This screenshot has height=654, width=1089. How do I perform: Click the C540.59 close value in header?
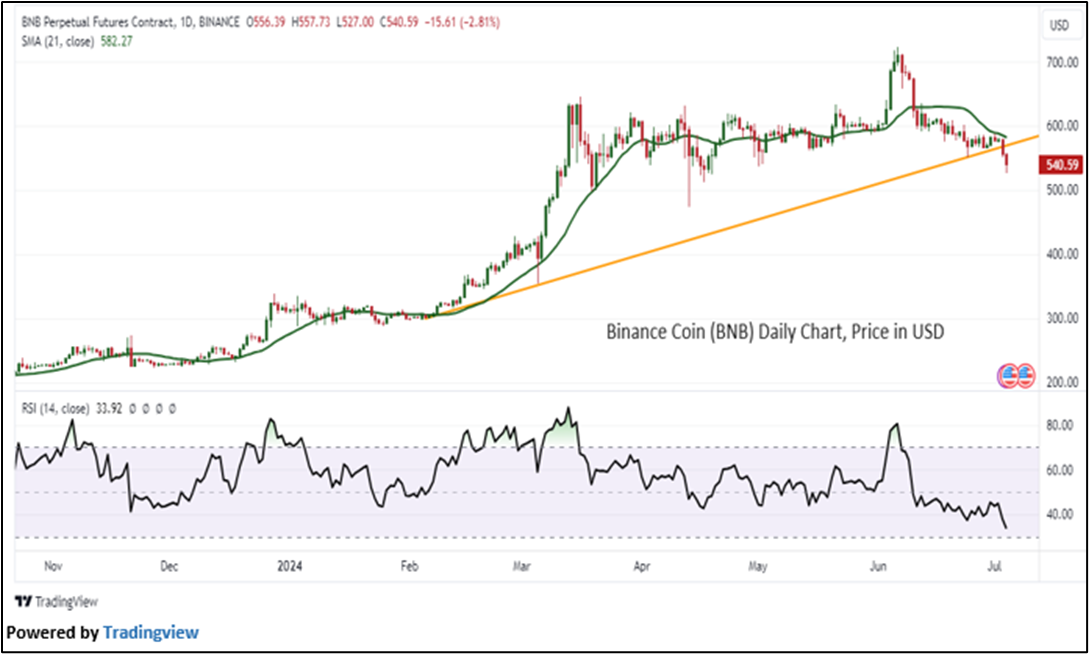(399, 23)
